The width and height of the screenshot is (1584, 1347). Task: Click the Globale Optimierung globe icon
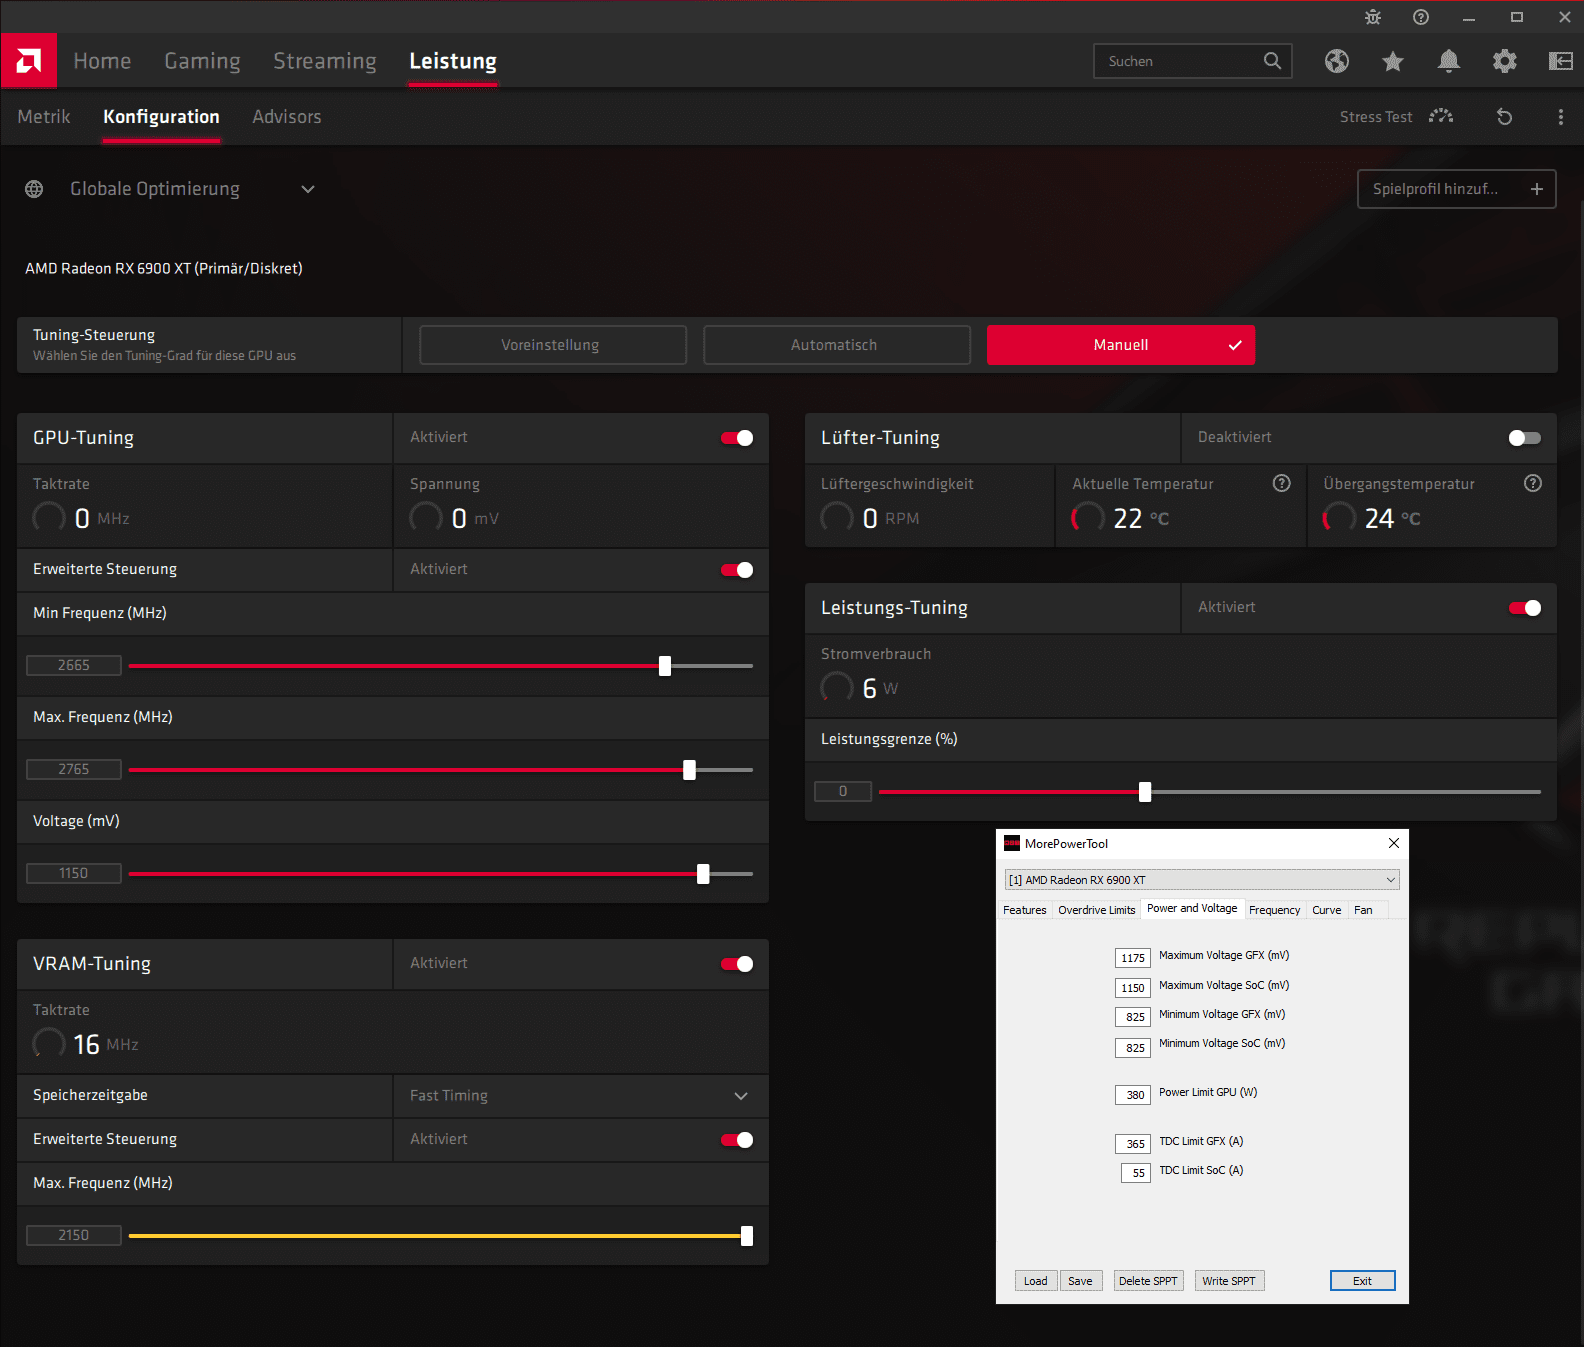[x=34, y=189]
